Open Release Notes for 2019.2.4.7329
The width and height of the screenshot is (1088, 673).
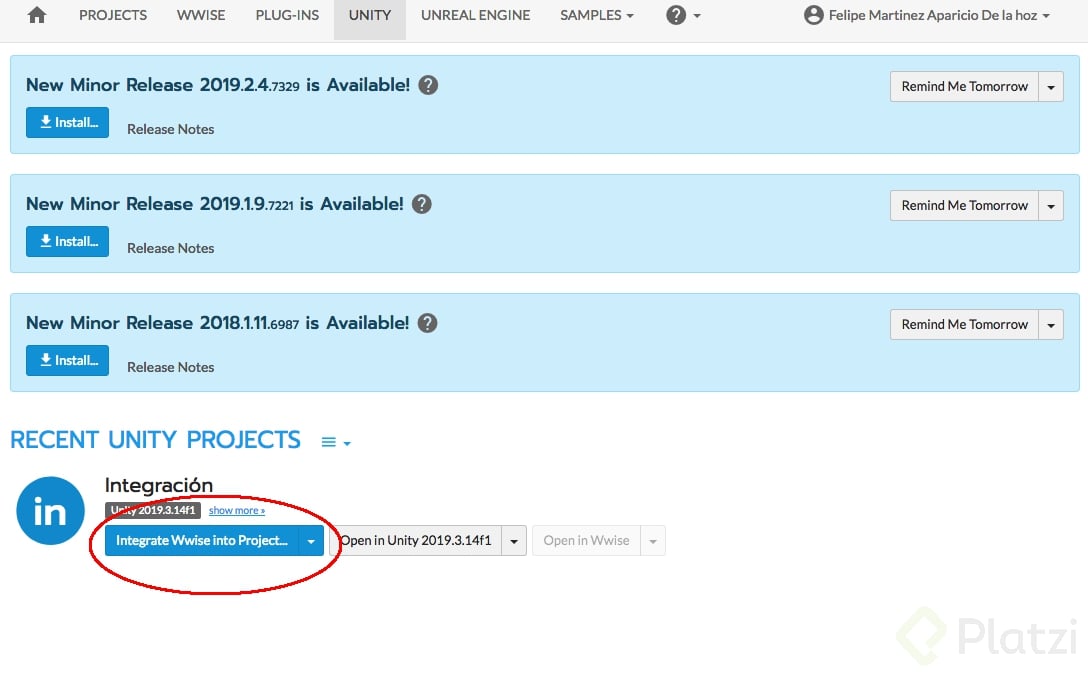171,129
